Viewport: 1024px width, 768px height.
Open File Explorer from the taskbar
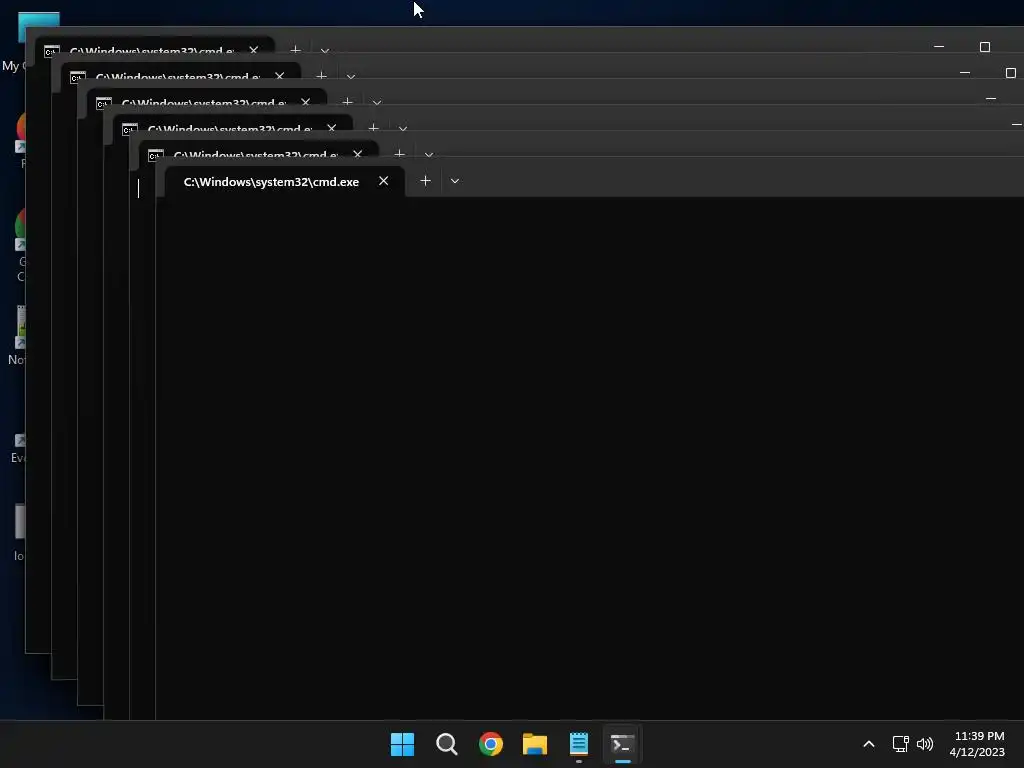(535, 744)
